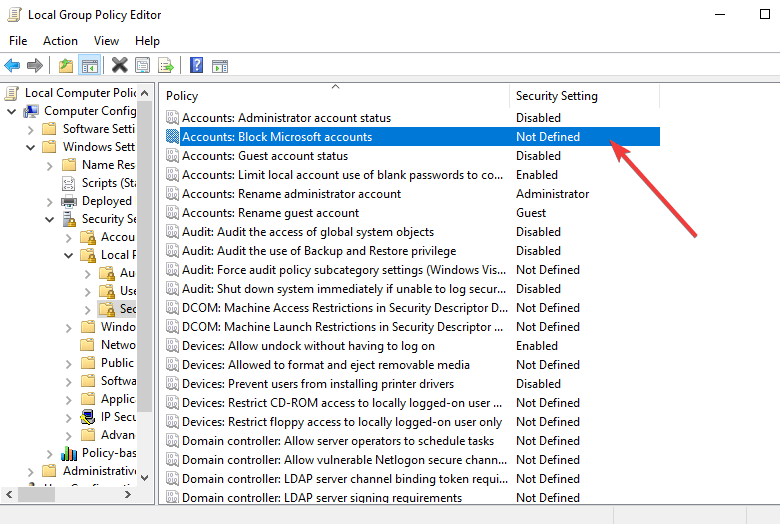Image resolution: width=780 pixels, height=524 pixels.
Task: Open the View menu
Action: point(106,41)
